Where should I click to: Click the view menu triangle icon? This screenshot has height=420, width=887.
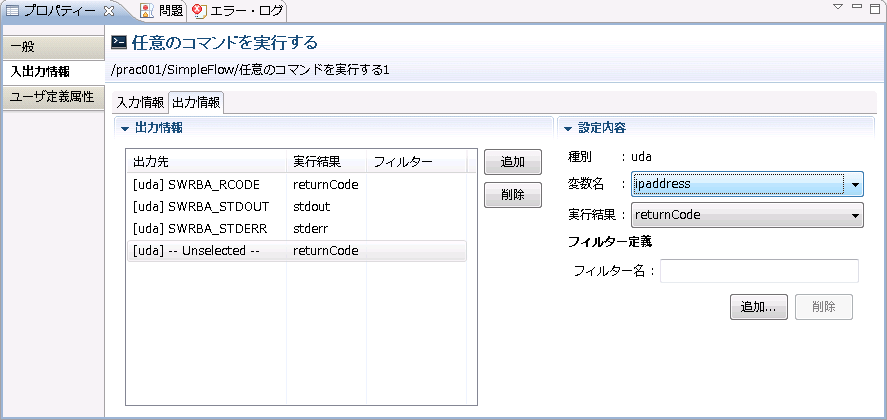839,8
